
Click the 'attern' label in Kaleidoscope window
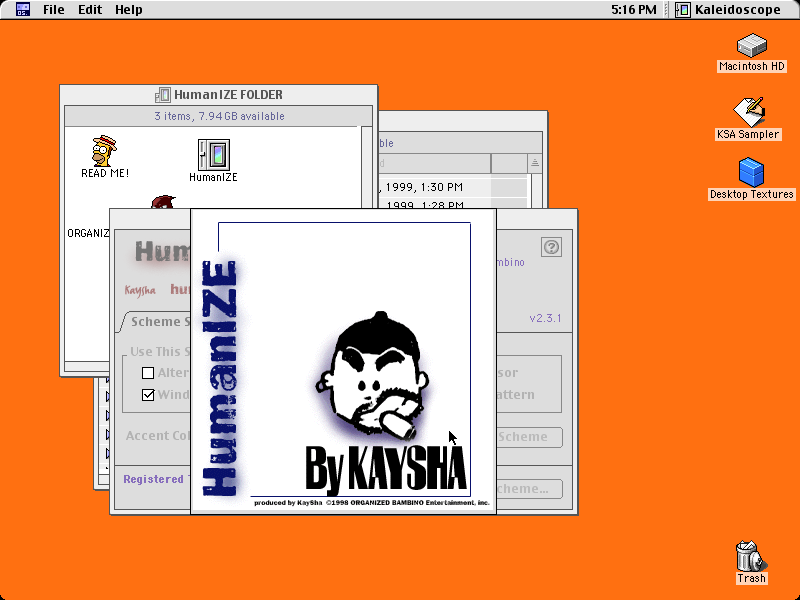pyautogui.click(x=515, y=394)
